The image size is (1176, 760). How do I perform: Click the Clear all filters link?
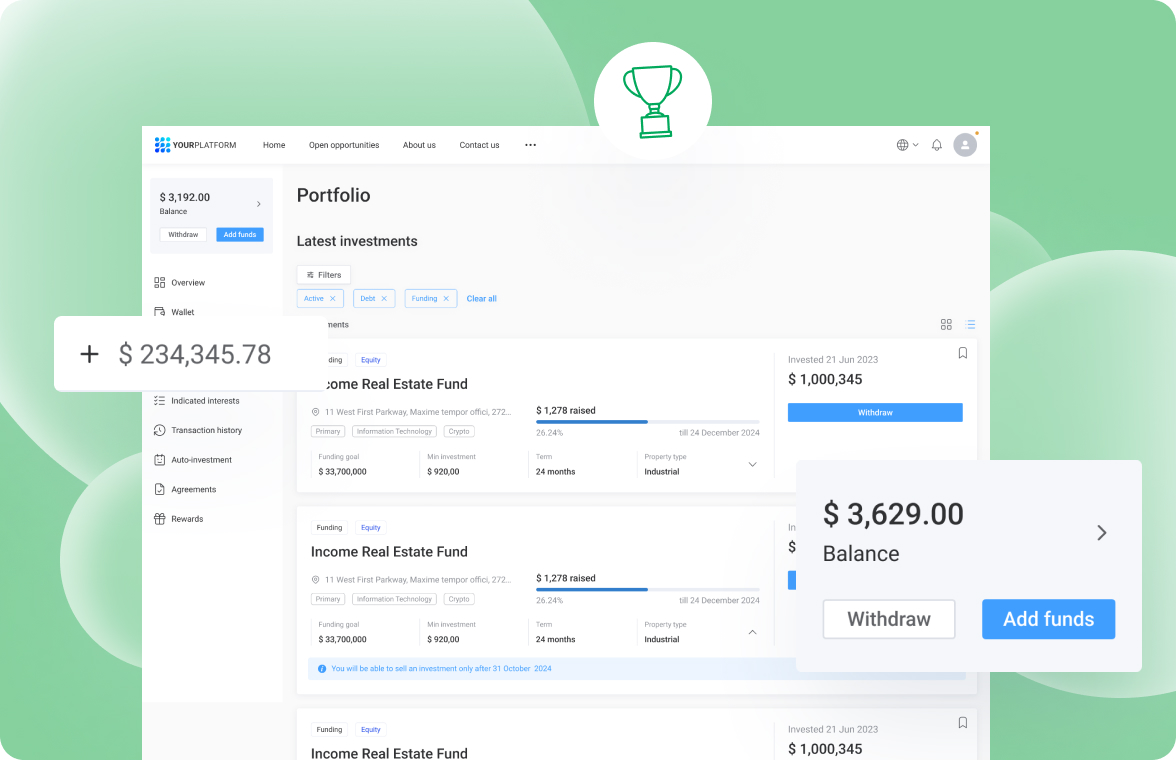481,299
